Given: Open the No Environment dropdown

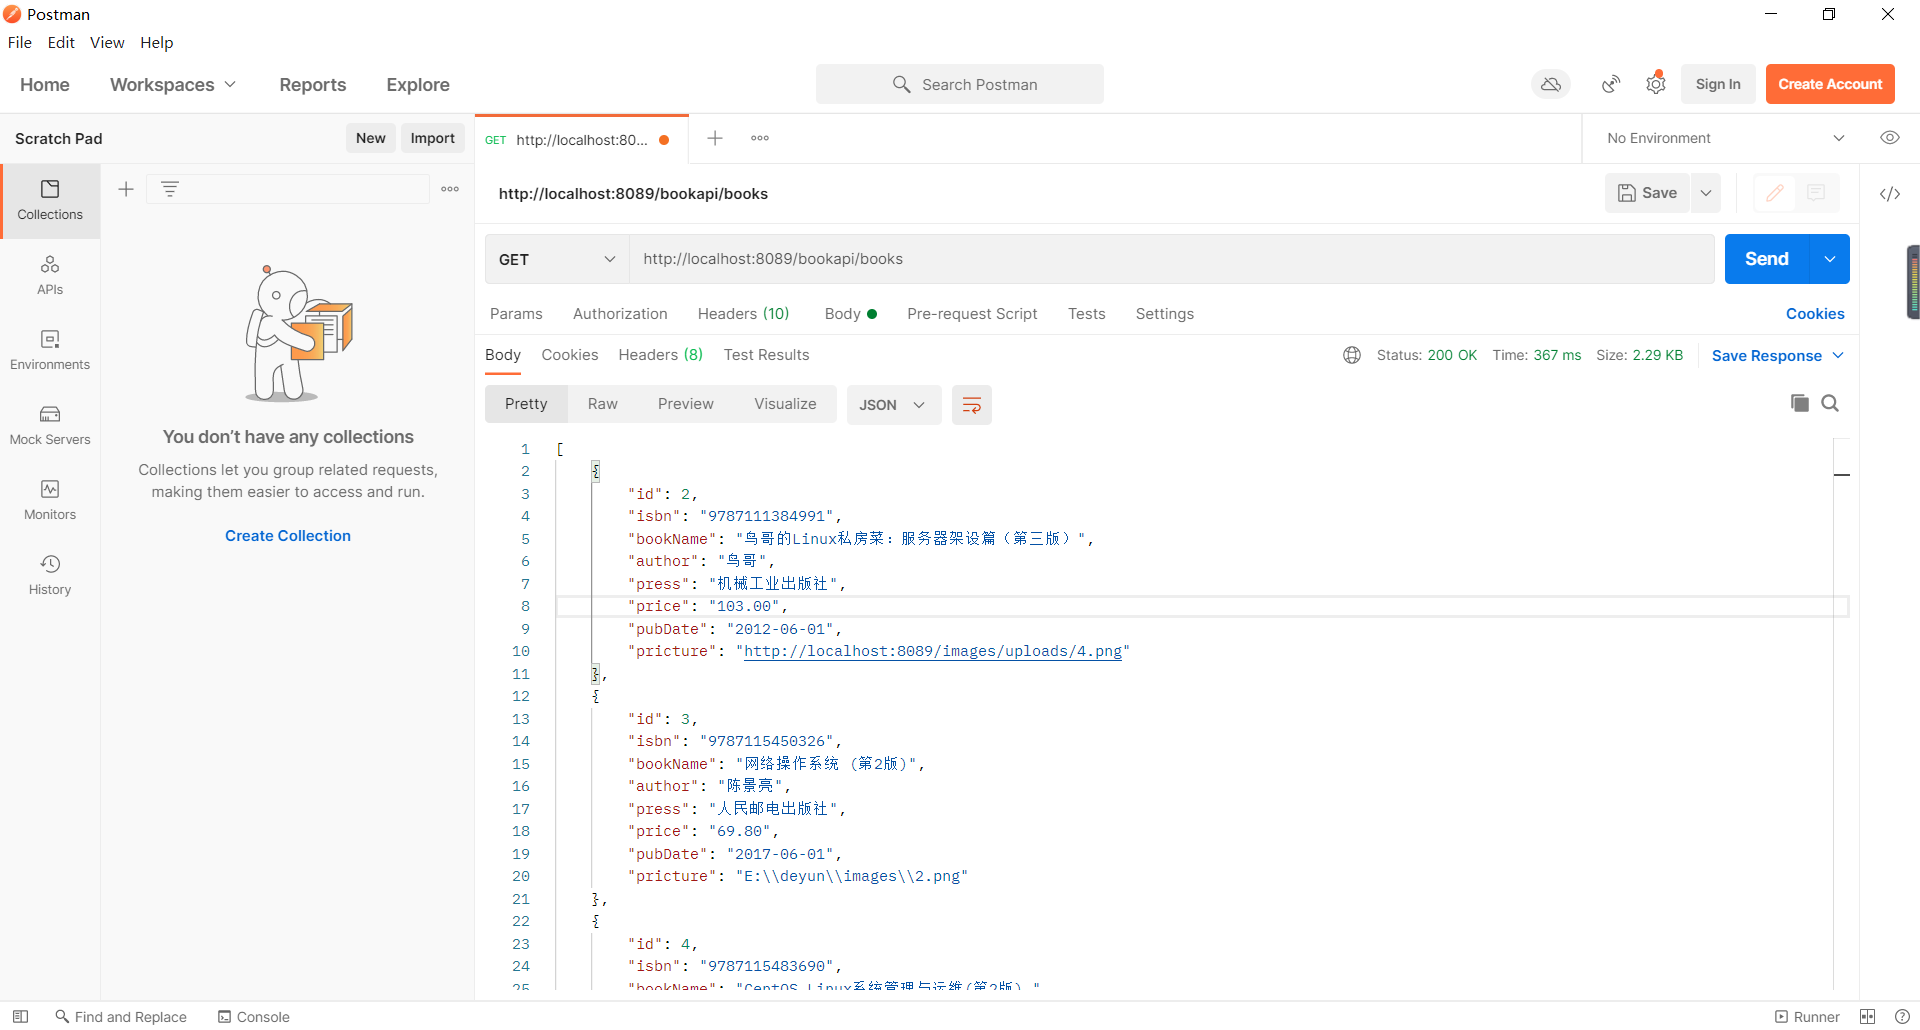Looking at the screenshot, I should pyautogui.click(x=1723, y=138).
